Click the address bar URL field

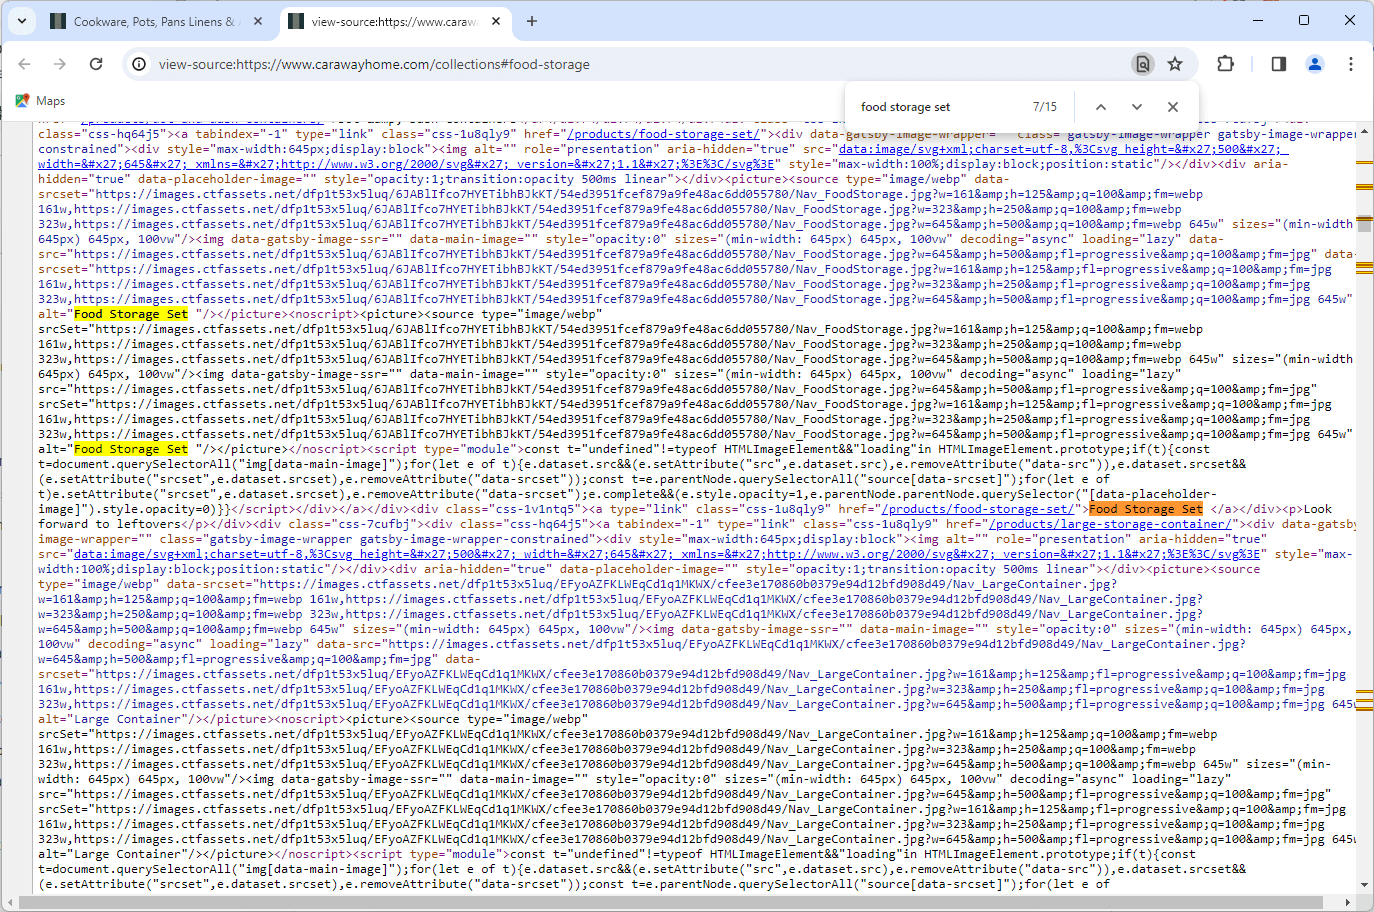(400, 63)
